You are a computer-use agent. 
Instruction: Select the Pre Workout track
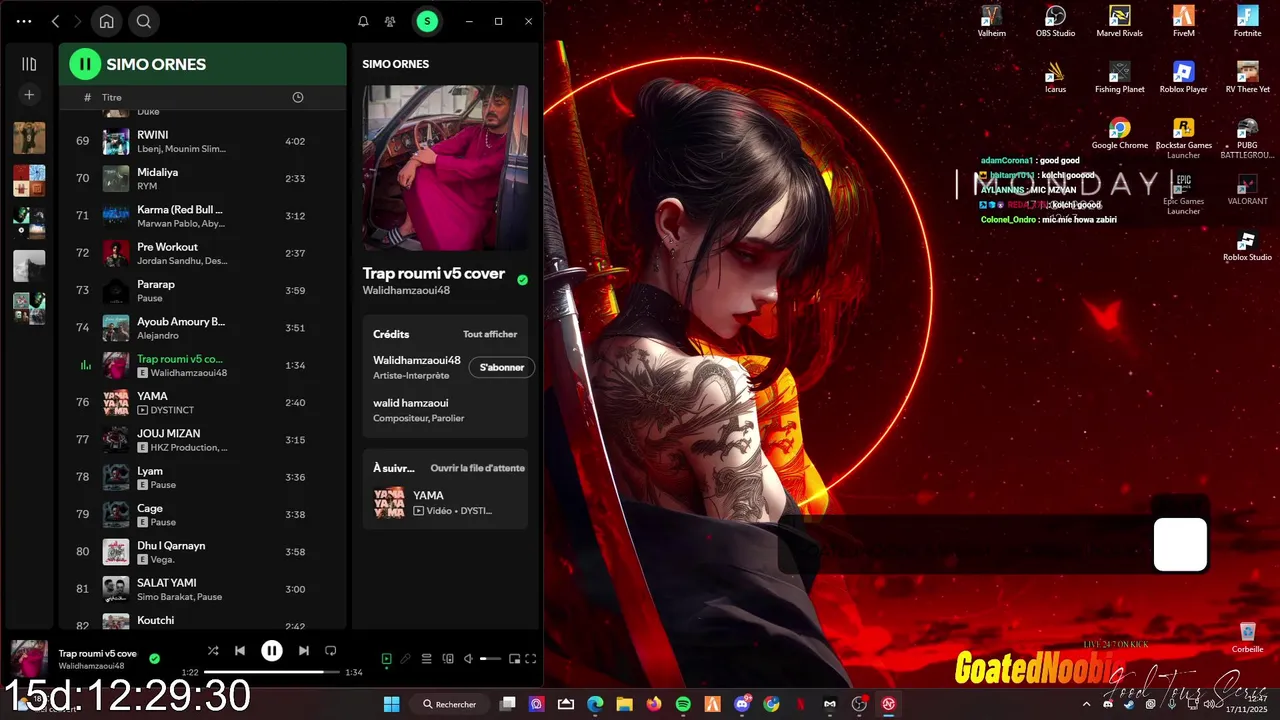click(202, 253)
